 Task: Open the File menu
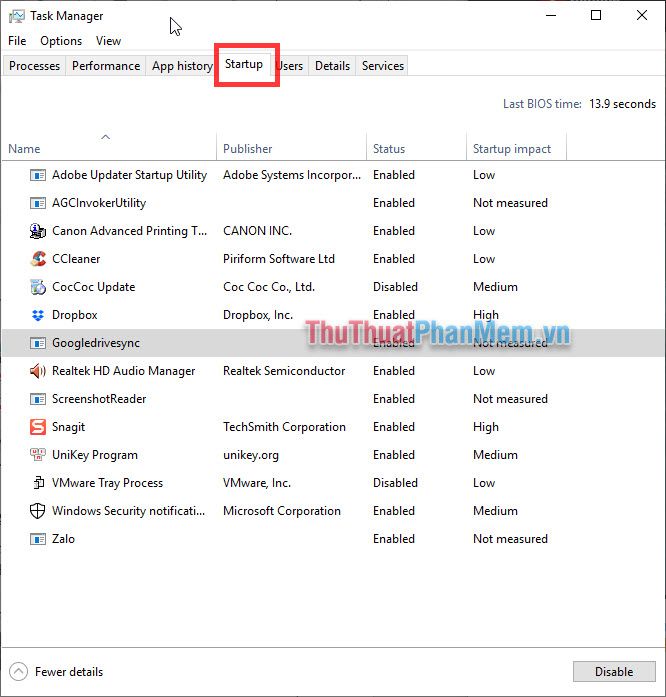point(17,41)
